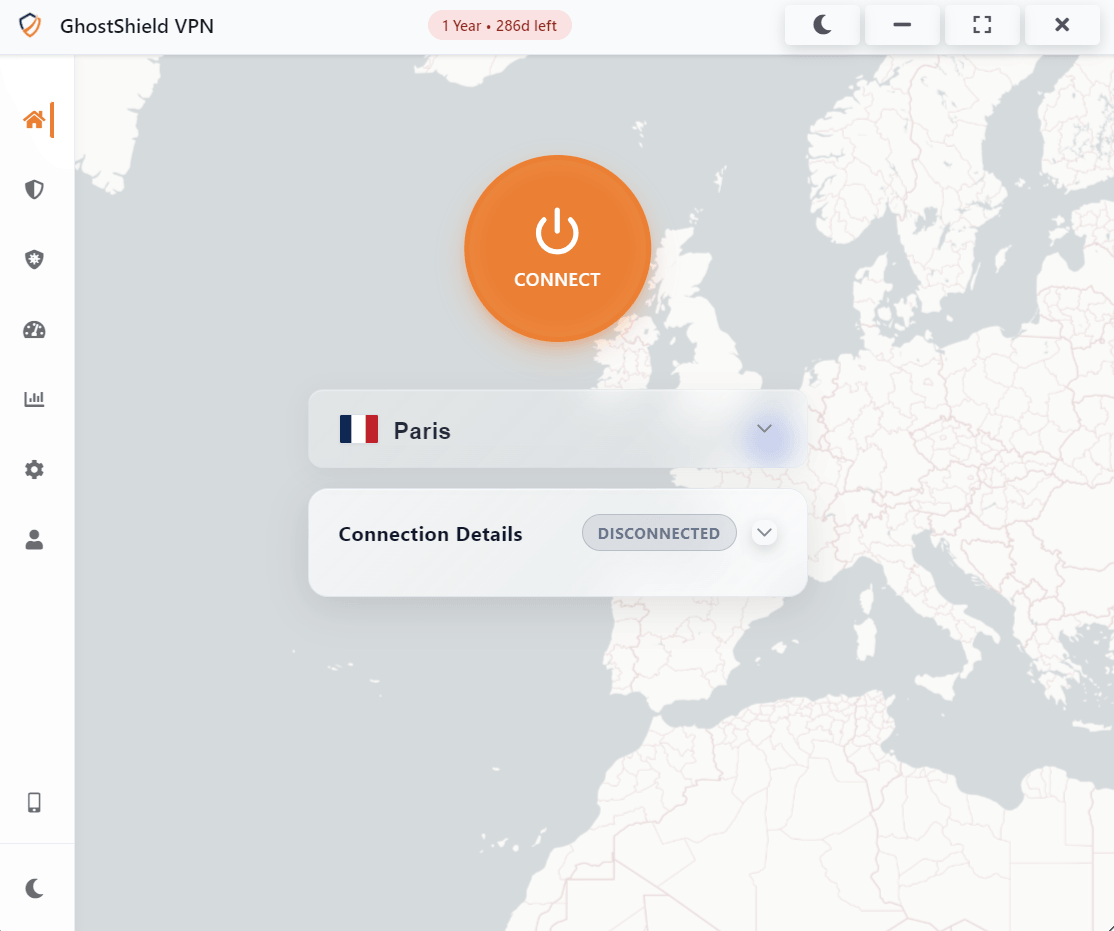This screenshot has height=931, width=1114.
Task: Open the statistics bar chart page
Action: 34,400
